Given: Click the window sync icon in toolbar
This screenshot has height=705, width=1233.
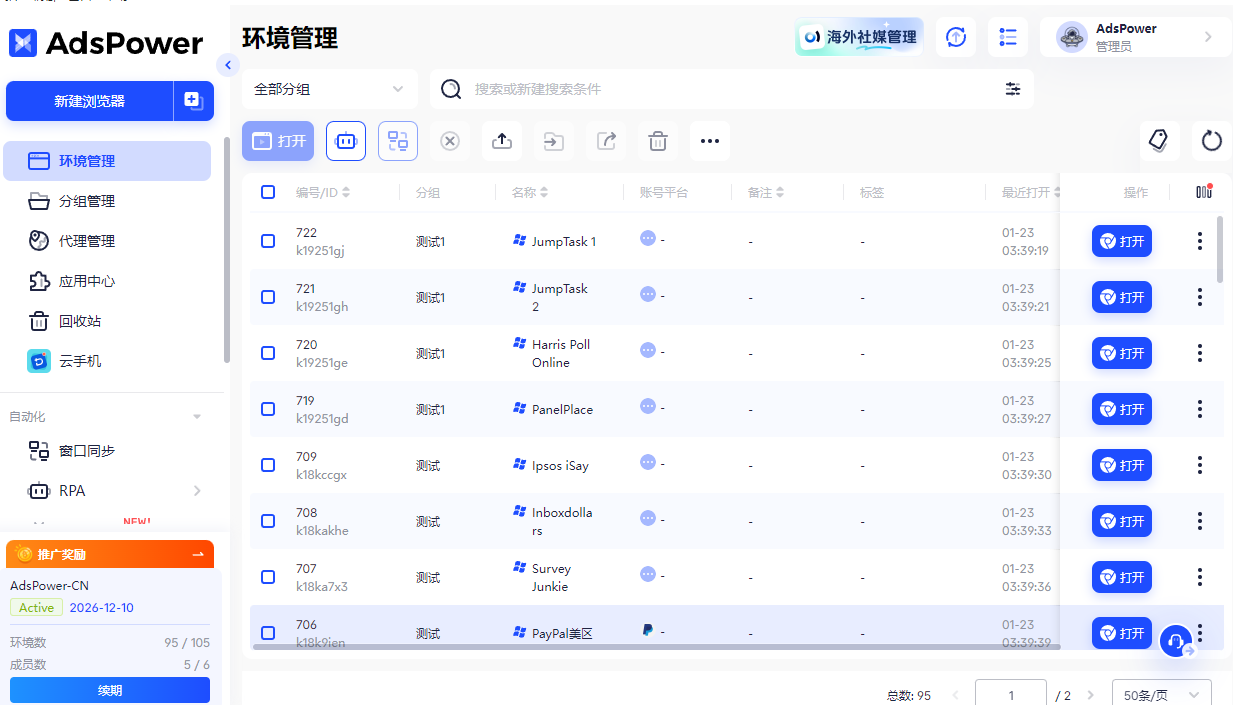Looking at the screenshot, I should click(397, 141).
